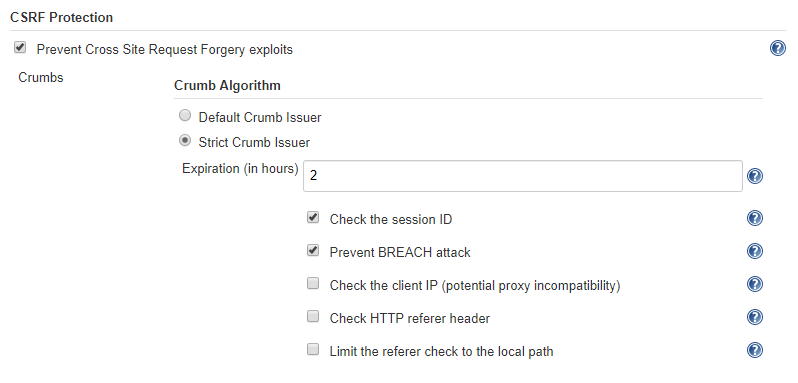Click the CSRF Protection section title
The height and width of the screenshot is (383, 798).
[x=62, y=17]
